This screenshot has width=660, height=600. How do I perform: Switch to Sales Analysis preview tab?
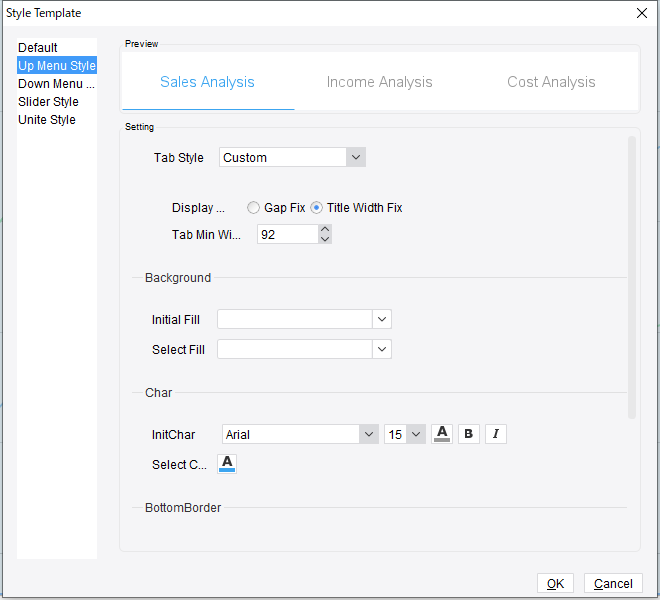coord(208,82)
